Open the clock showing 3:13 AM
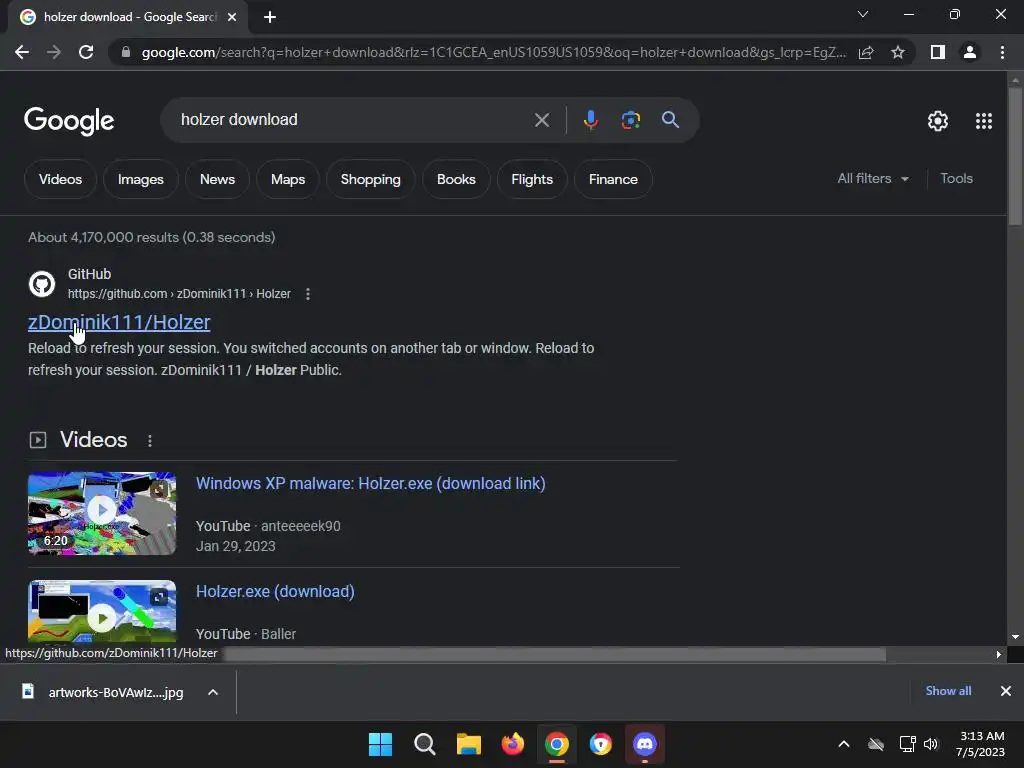1024x768 pixels. click(x=980, y=744)
